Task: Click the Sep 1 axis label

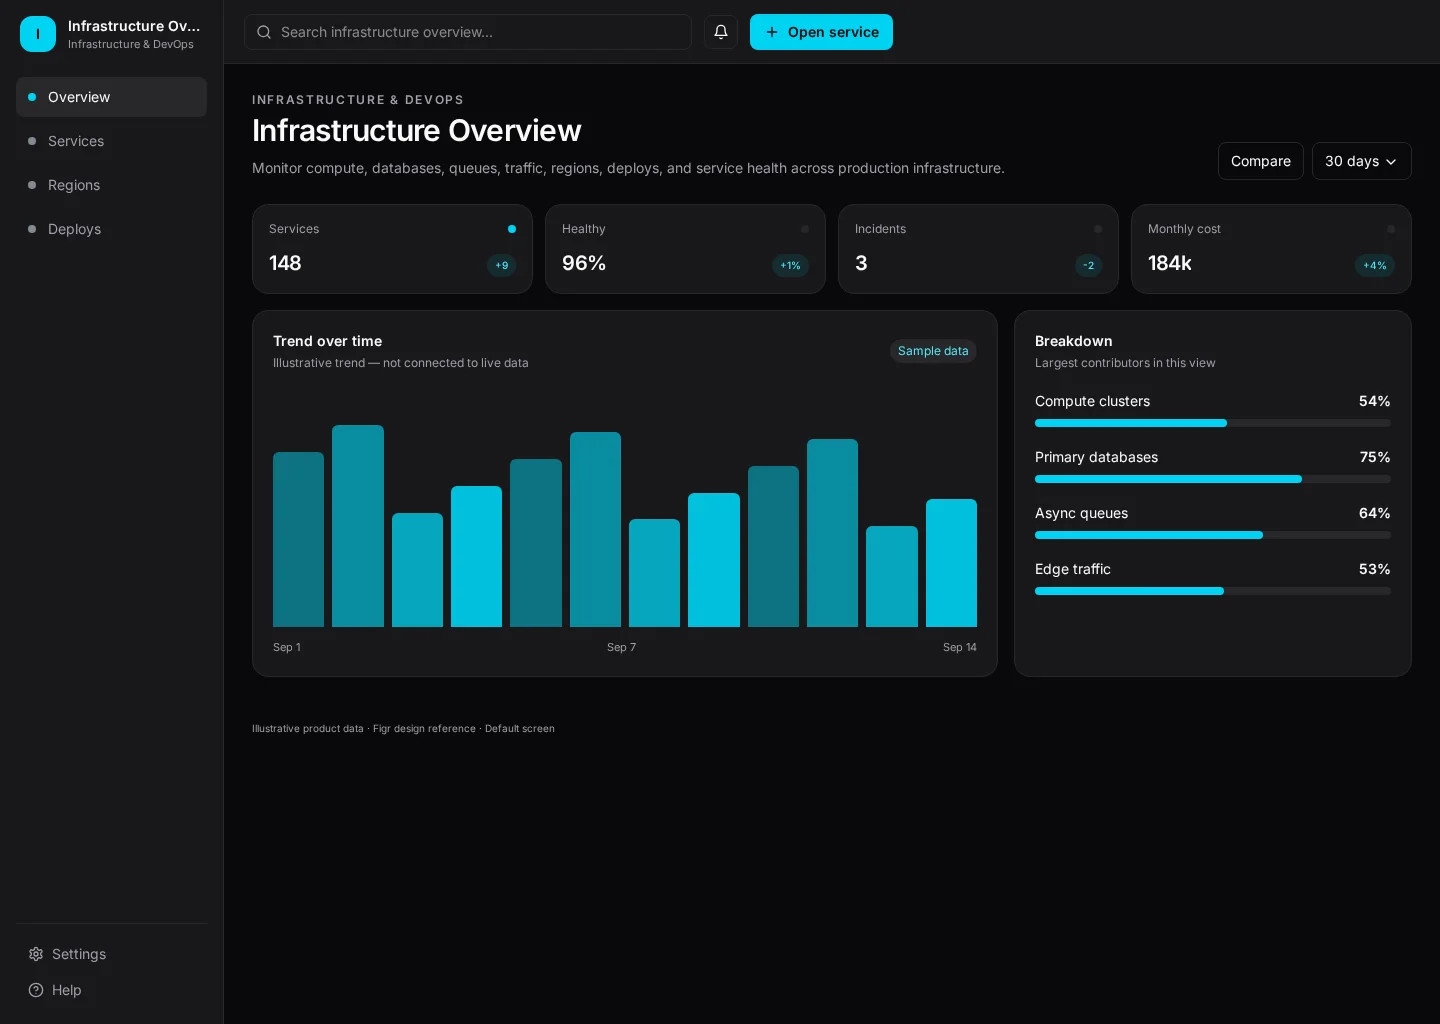Action: 287,647
